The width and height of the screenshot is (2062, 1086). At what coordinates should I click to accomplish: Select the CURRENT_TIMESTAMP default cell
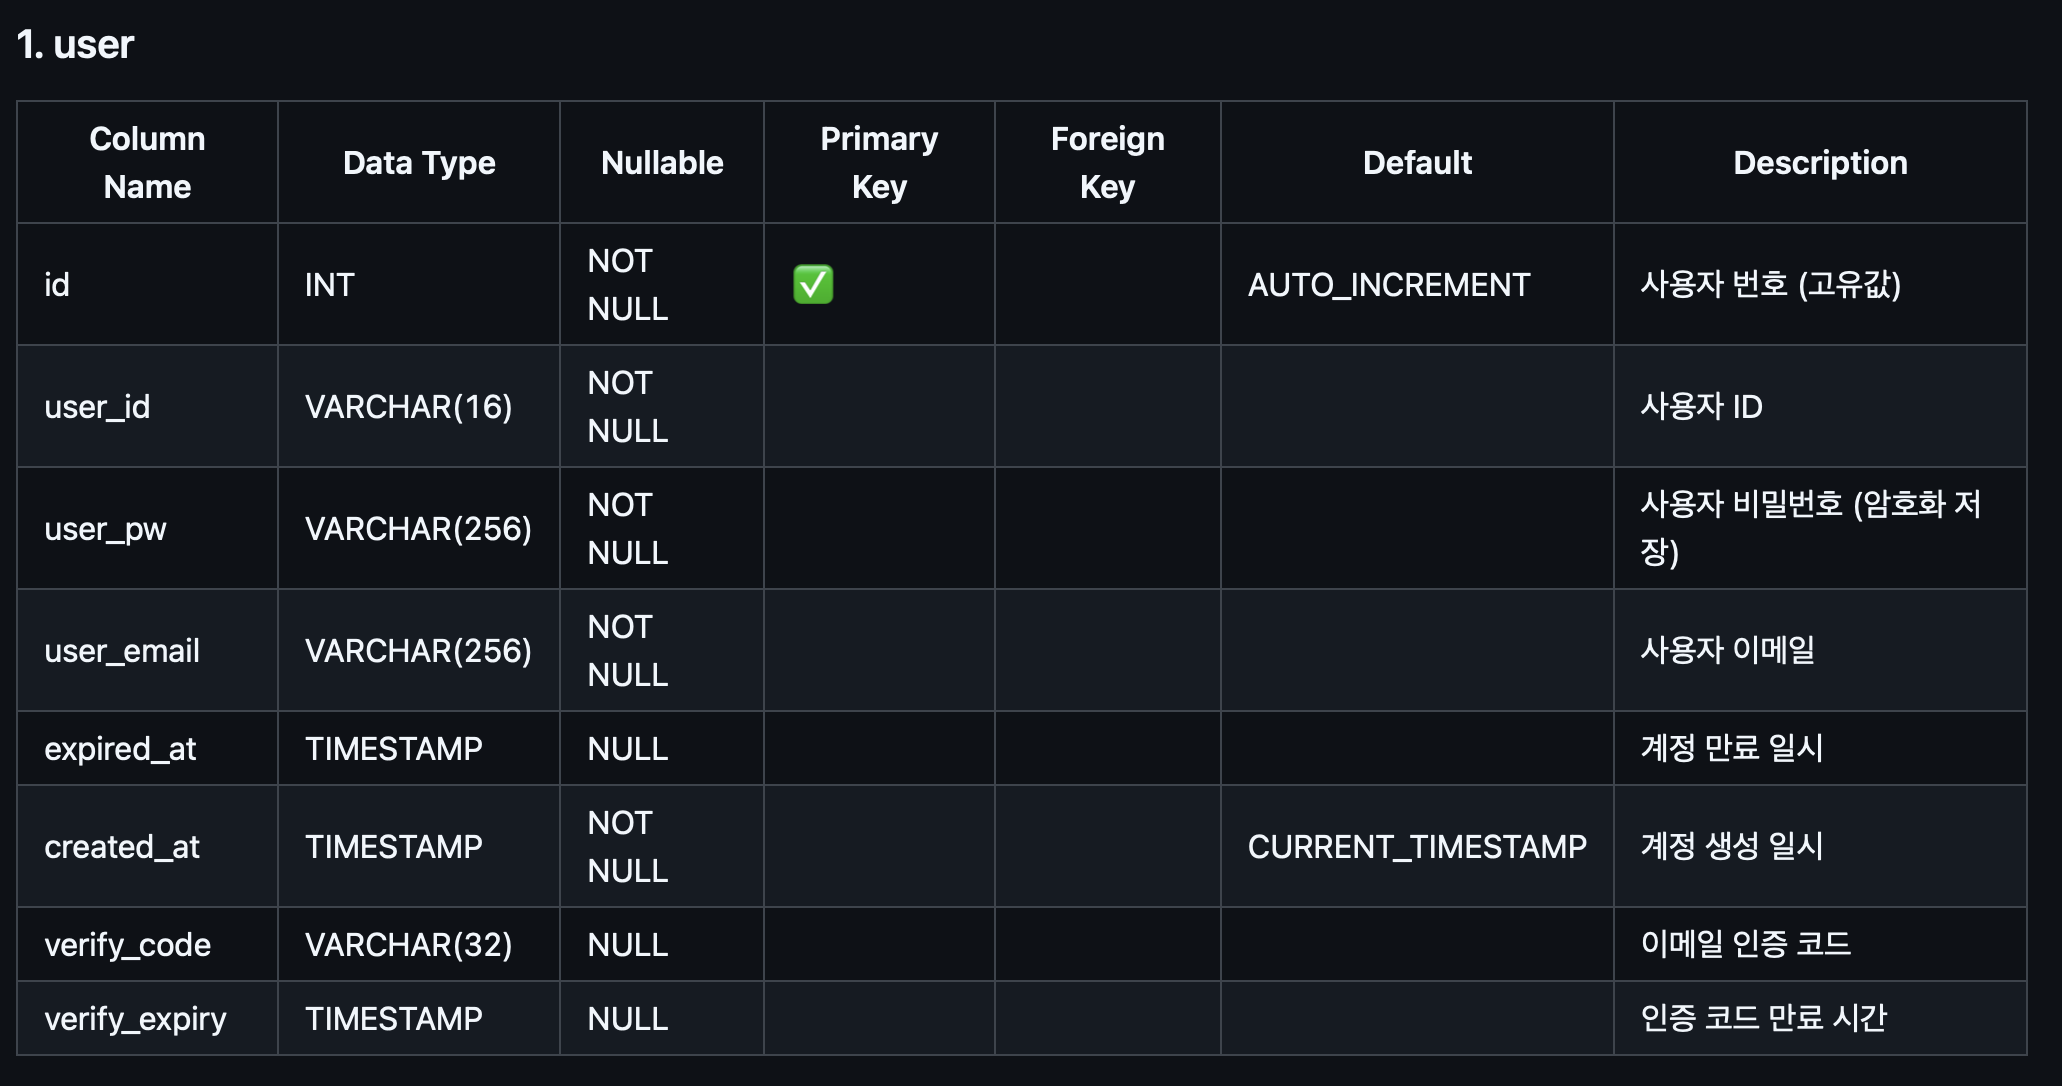pos(1417,847)
